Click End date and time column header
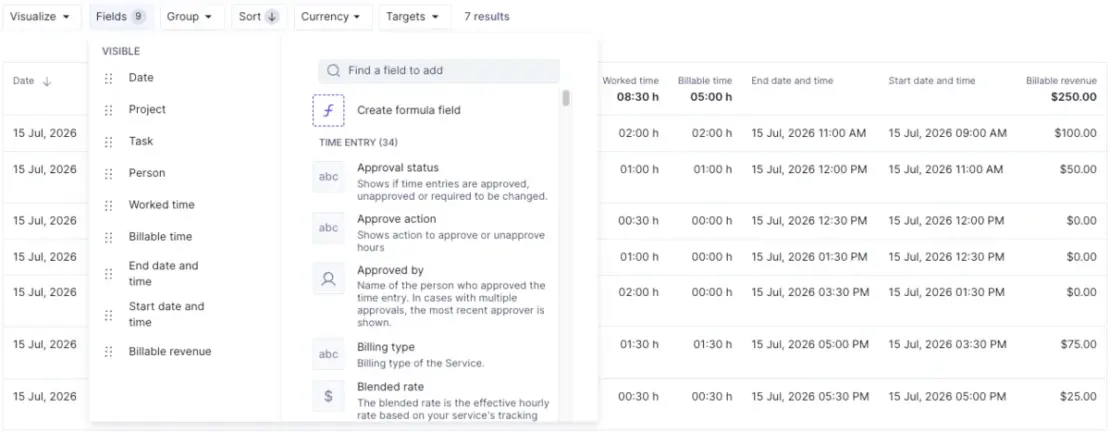Screen dimensions: 1110x433 coord(792,81)
